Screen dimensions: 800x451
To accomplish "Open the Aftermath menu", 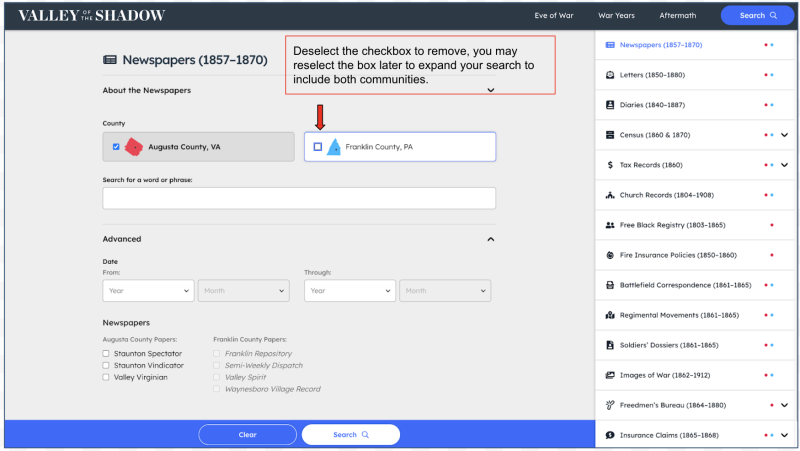I will click(x=678, y=16).
